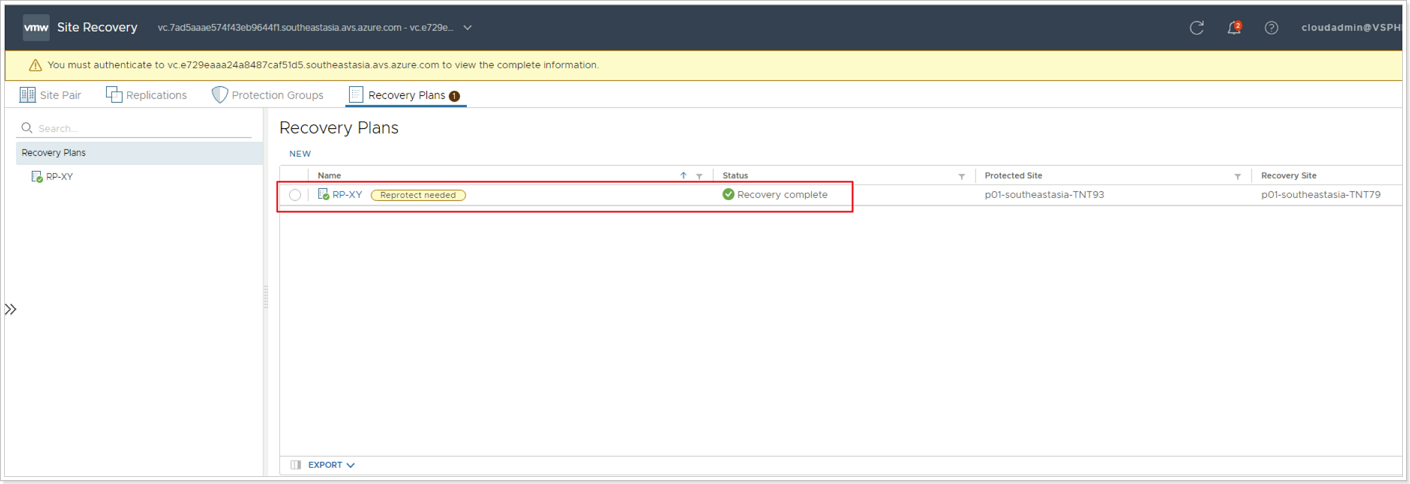The height and width of the screenshot is (484, 1410).
Task: Open the help question mark menu
Action: pyautogui.click(x=1271, y=28)
